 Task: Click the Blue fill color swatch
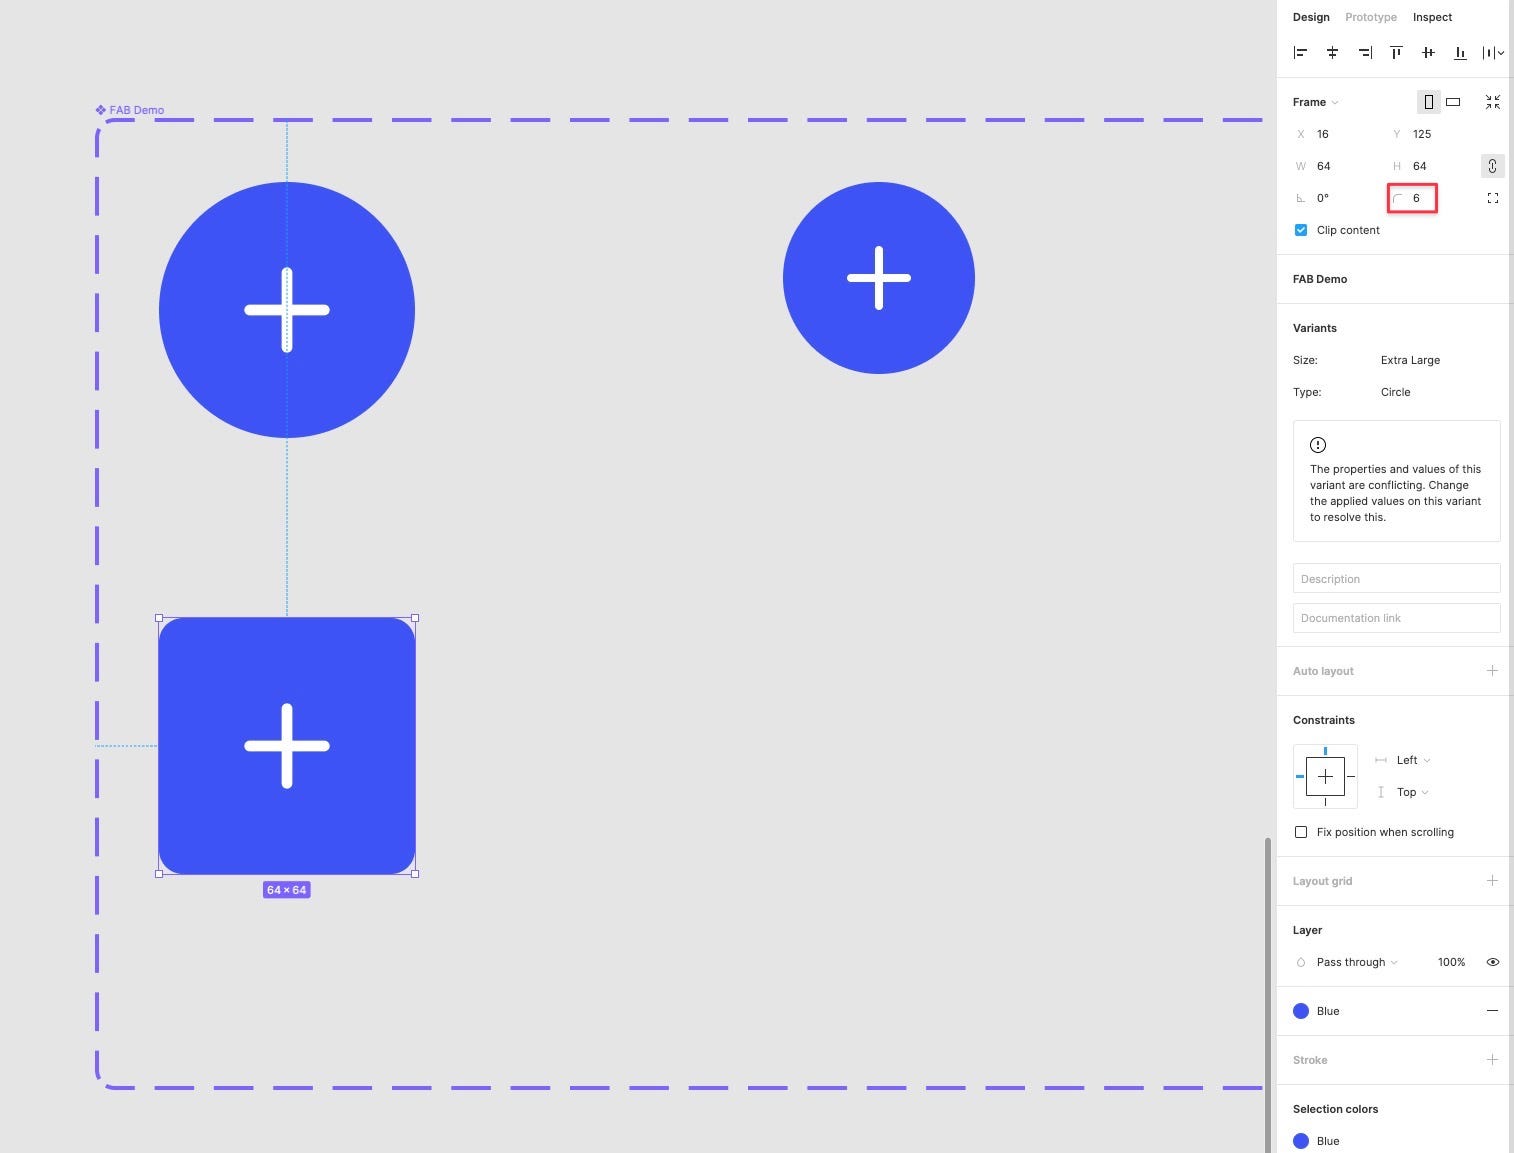1301,1011
